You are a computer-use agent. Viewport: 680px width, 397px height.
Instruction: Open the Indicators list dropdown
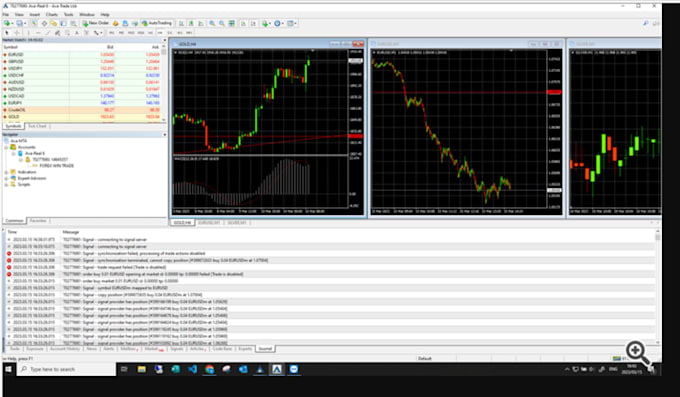(x=266, y=23)
